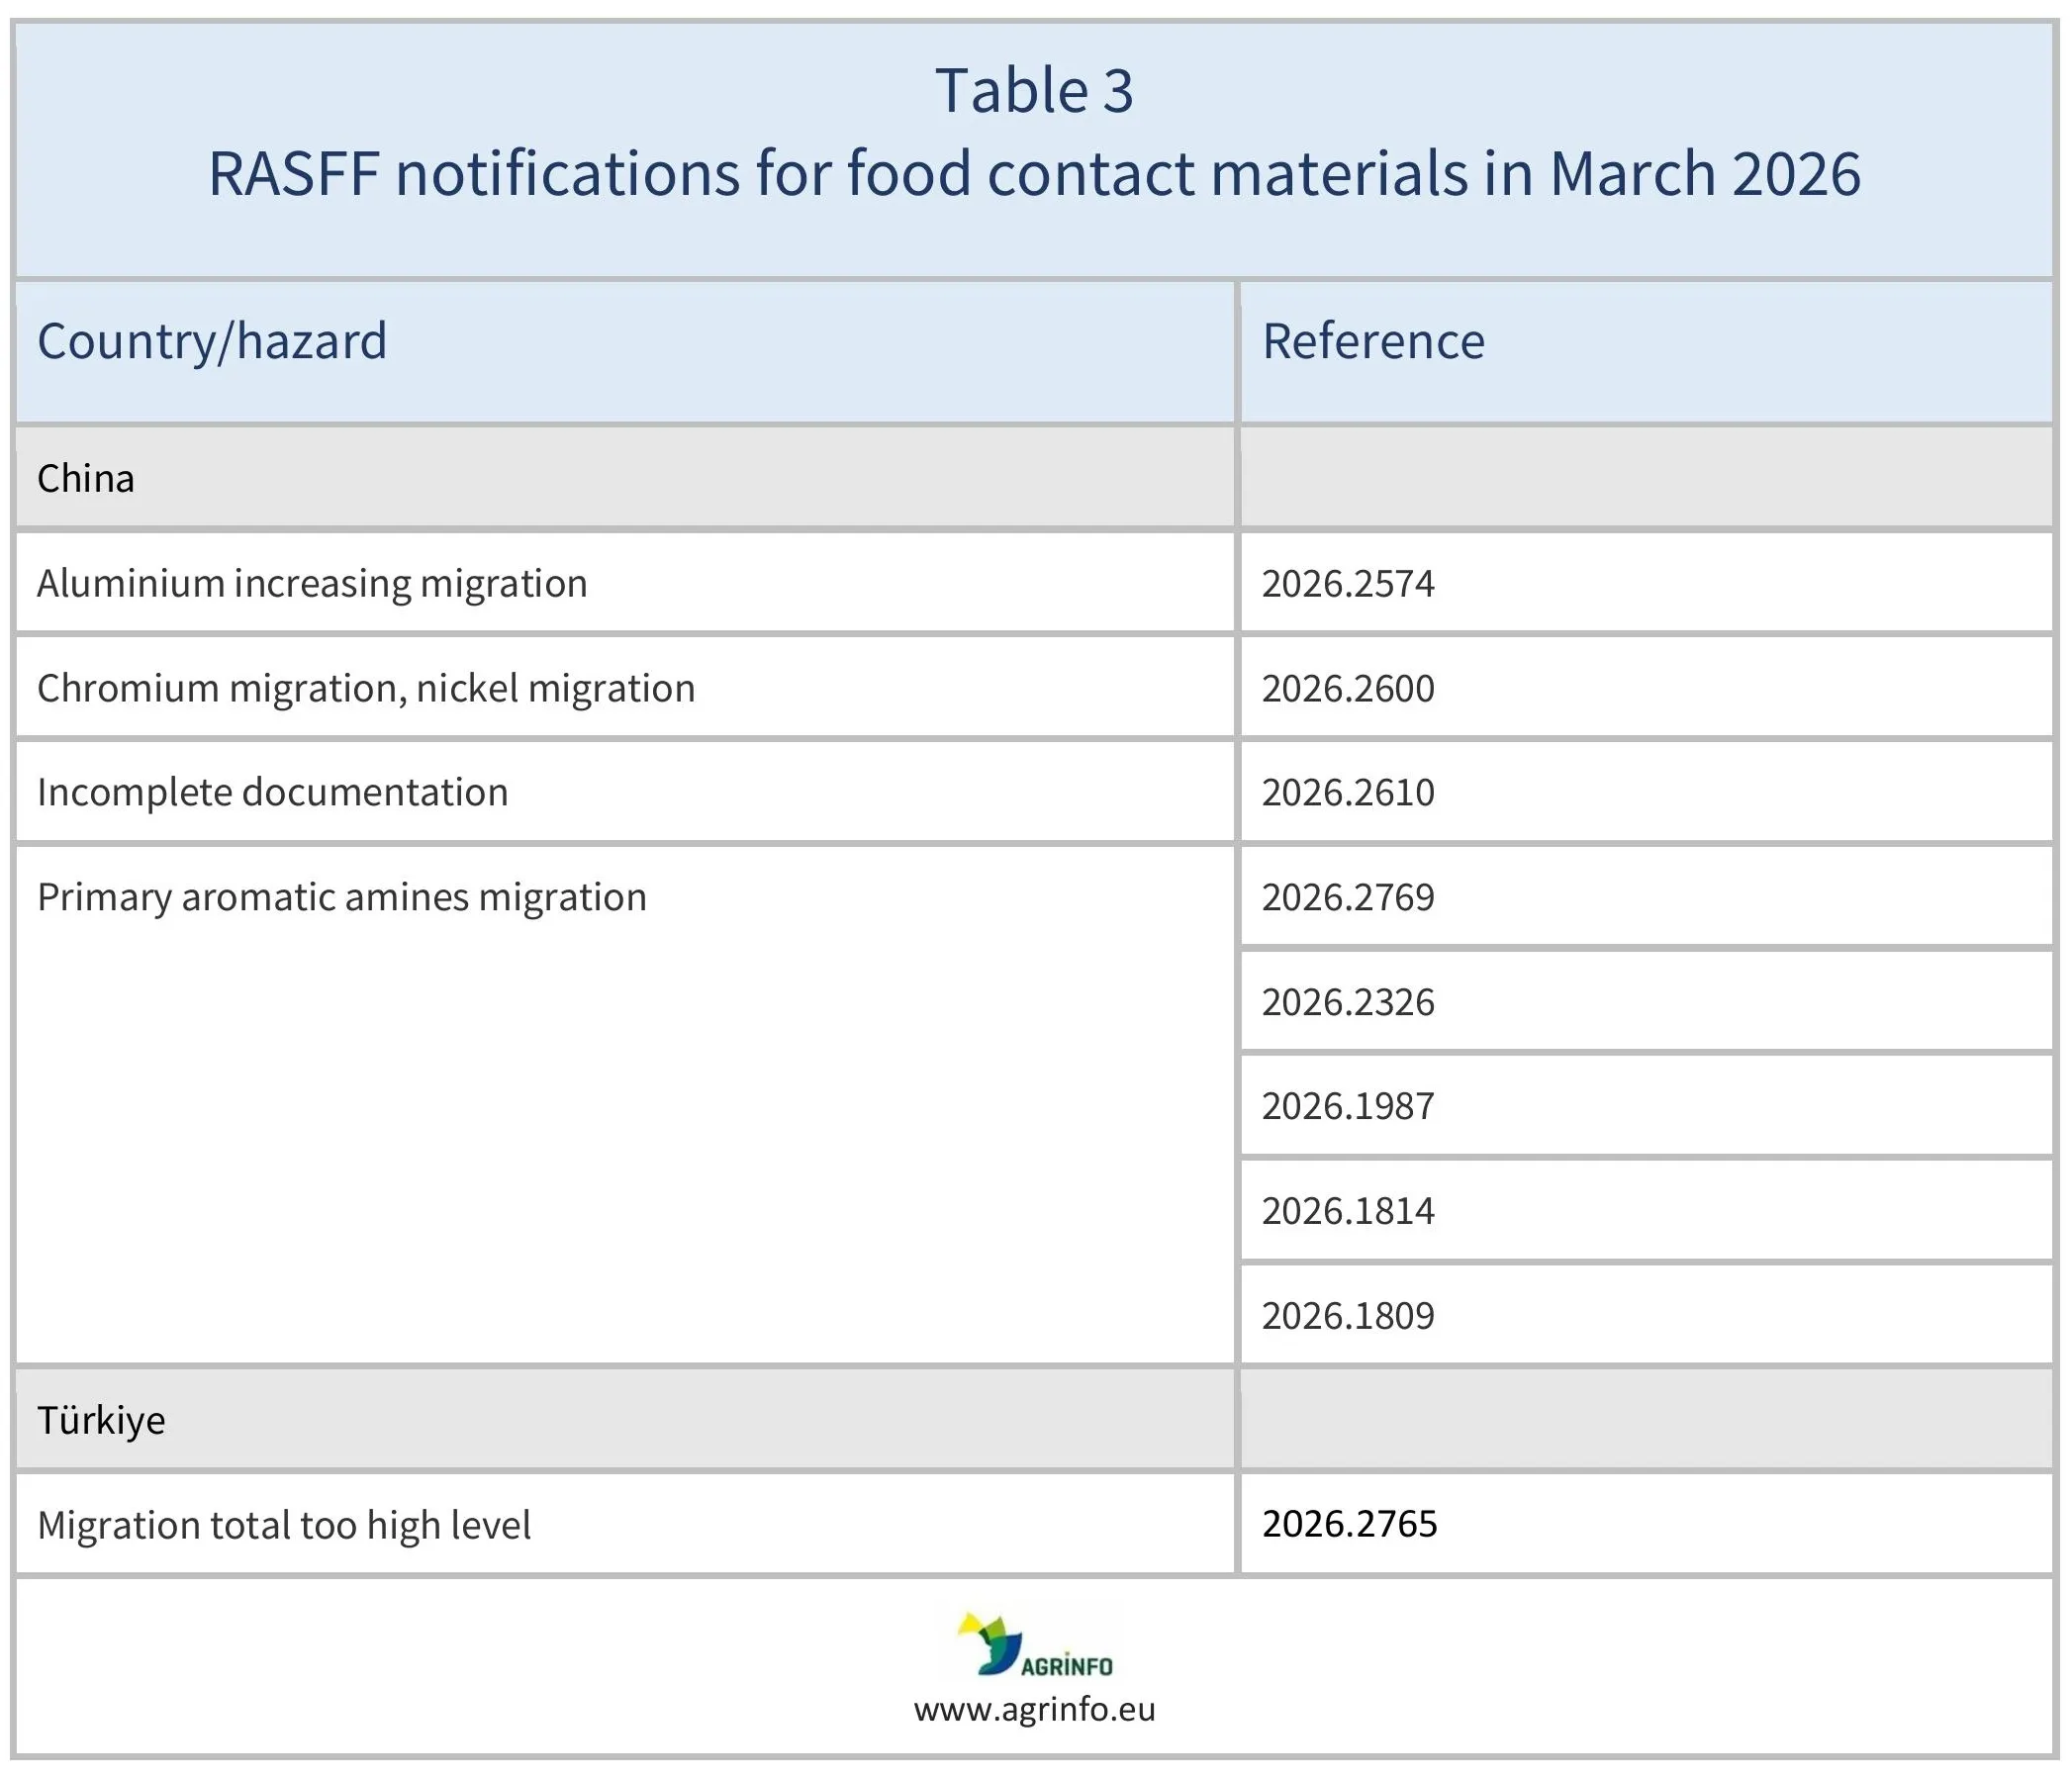Click reference 2026.2326
Viewport: 2072px width, 1779px height.
click(x=1348, y=1002)
